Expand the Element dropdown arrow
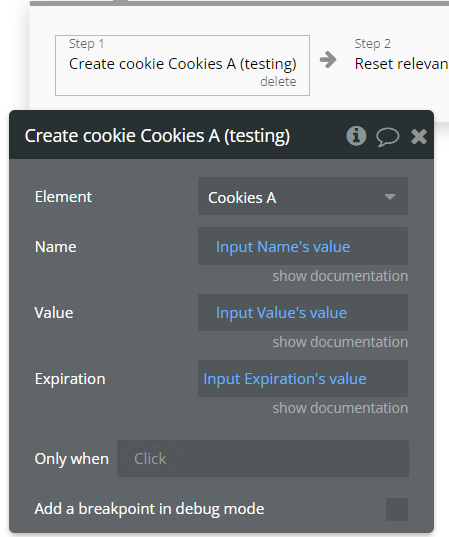 (390, 197)
